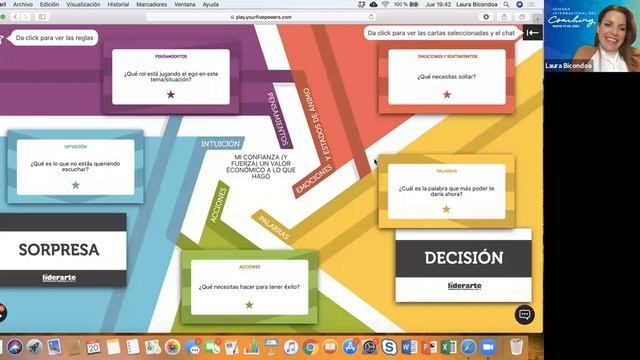This screenshot has width=640, height=360.
Task: Open the Ventana menu
Action: [185, 4]
